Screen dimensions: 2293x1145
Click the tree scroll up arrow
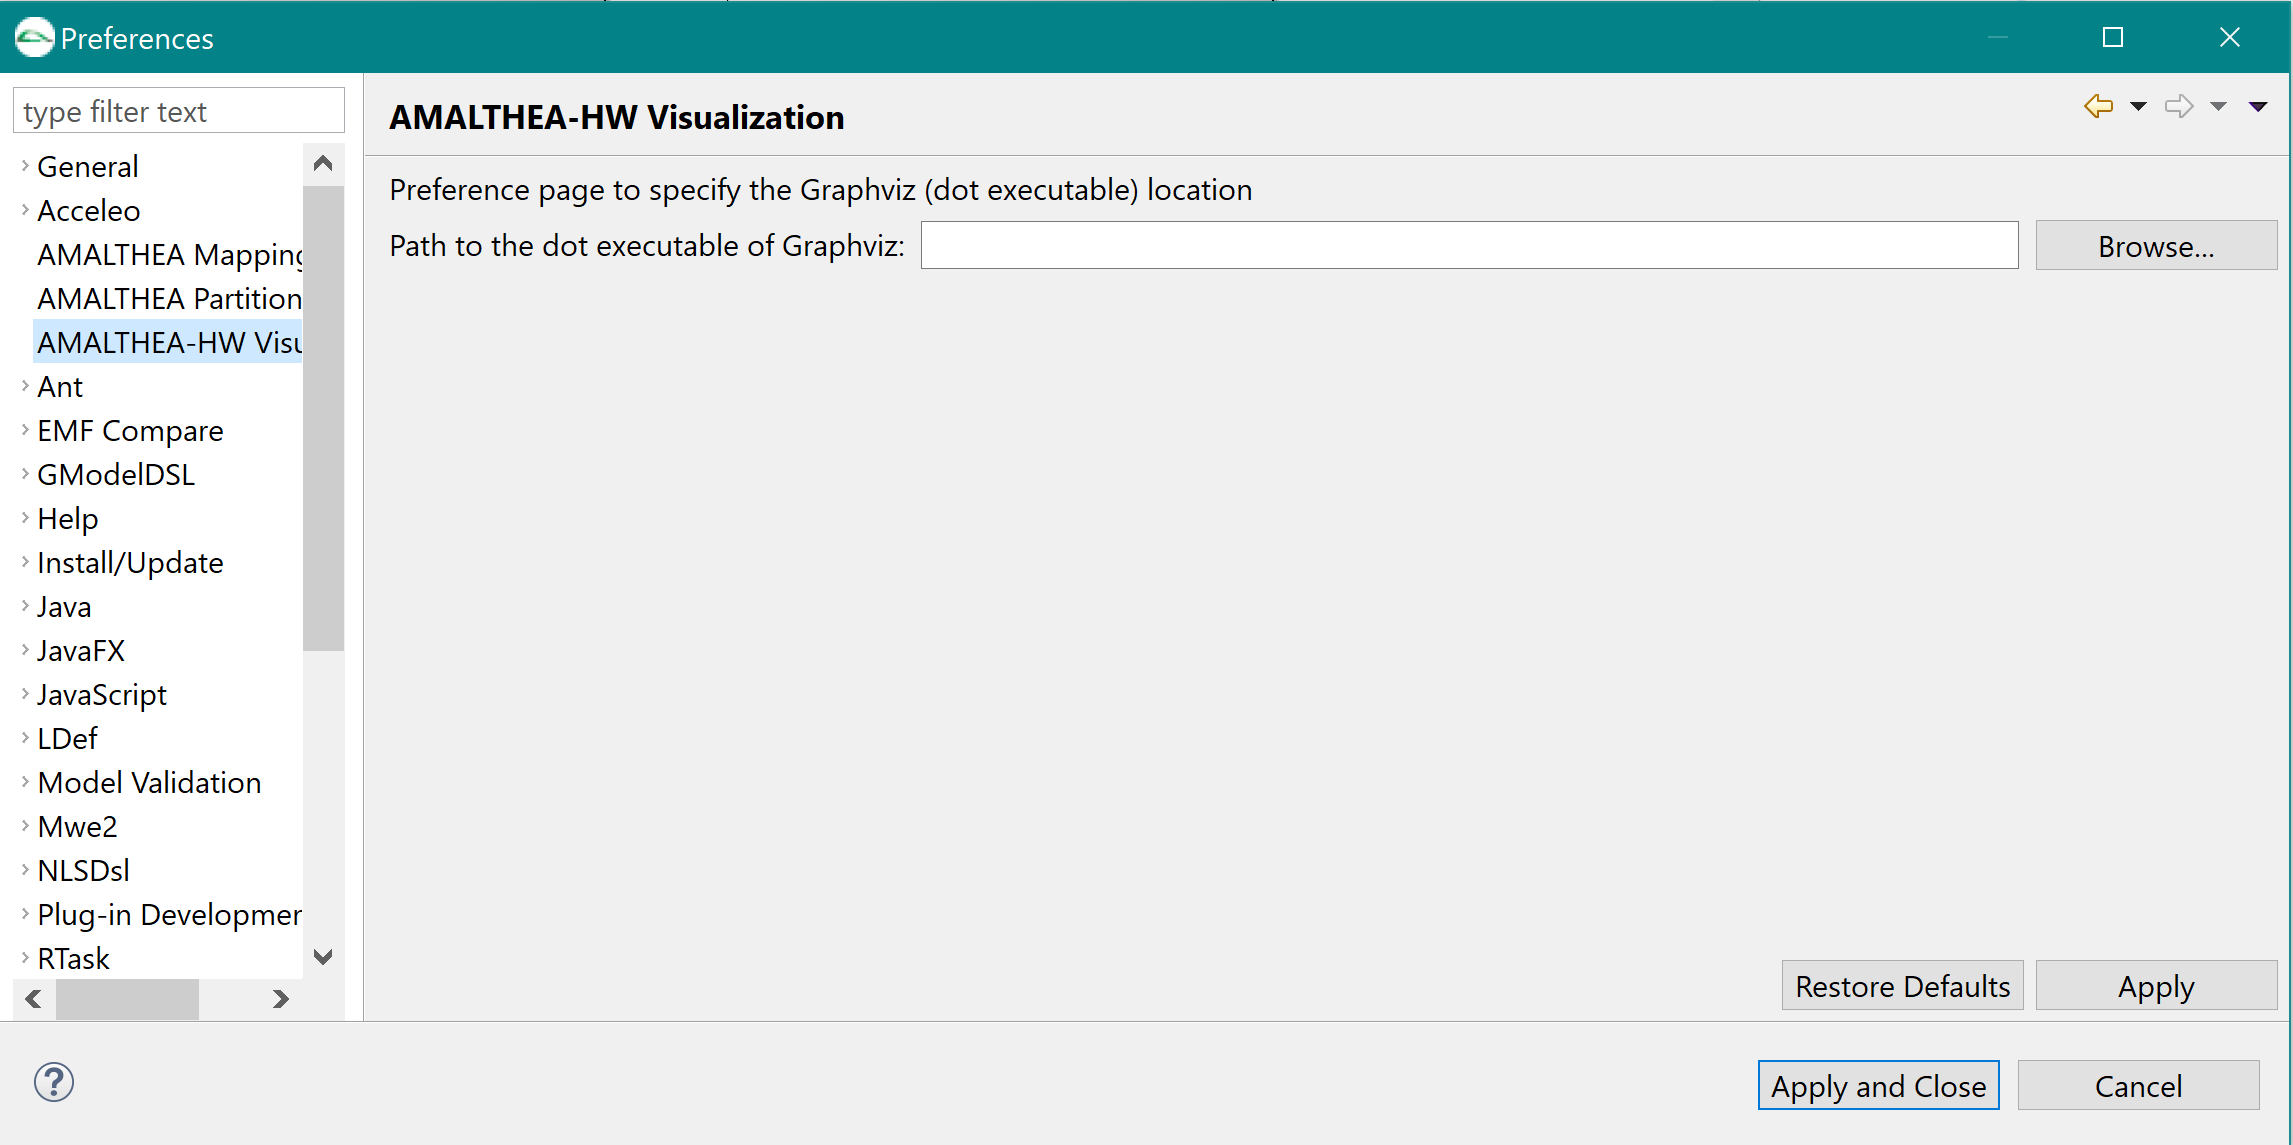[323, 163]
